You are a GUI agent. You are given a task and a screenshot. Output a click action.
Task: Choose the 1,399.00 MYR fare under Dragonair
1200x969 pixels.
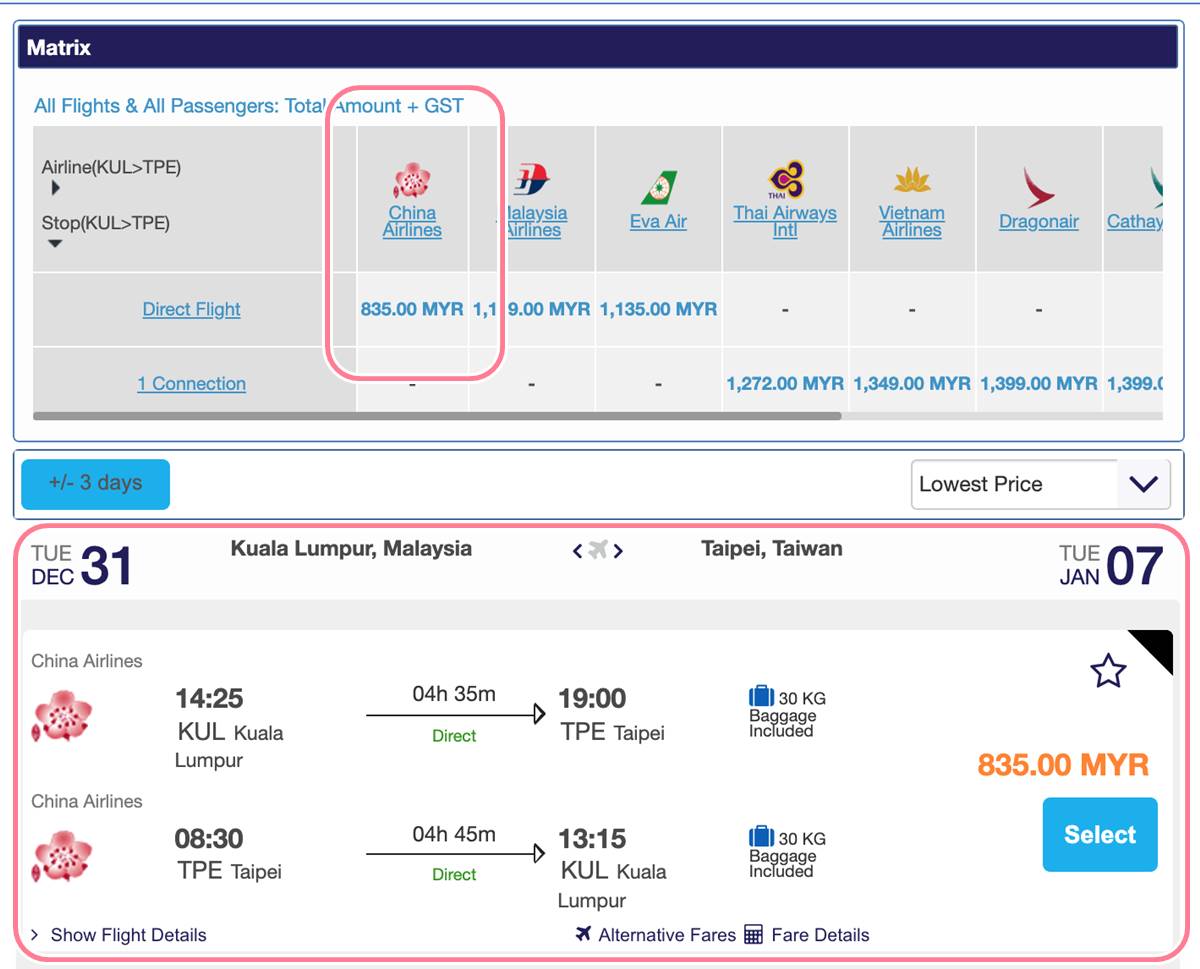1039,384
